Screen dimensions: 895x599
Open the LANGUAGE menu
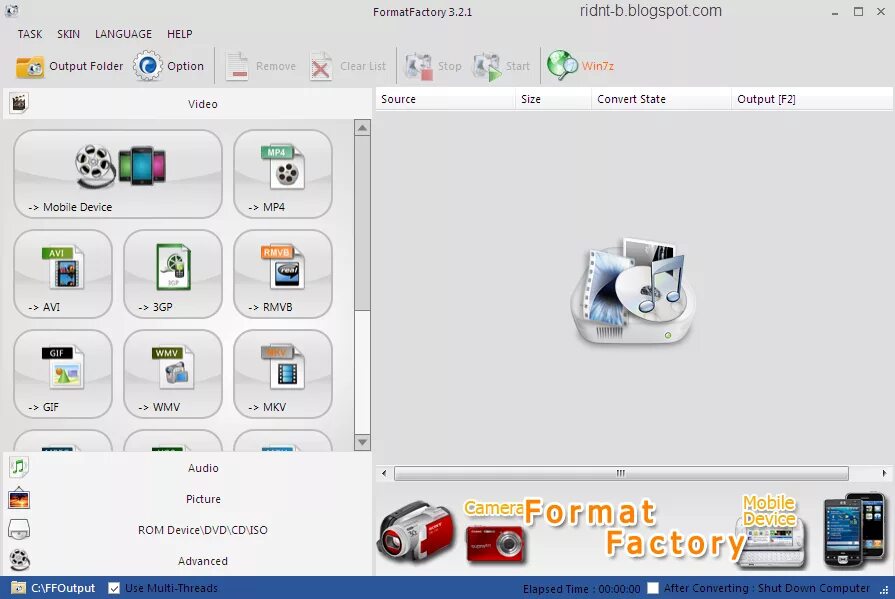point(123,34)
